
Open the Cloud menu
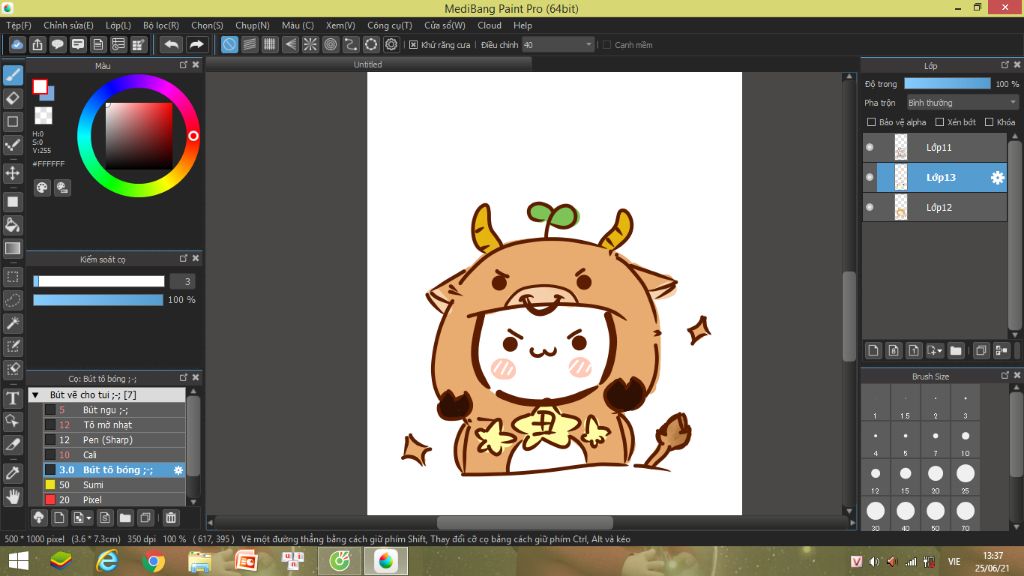click(489, 25)
